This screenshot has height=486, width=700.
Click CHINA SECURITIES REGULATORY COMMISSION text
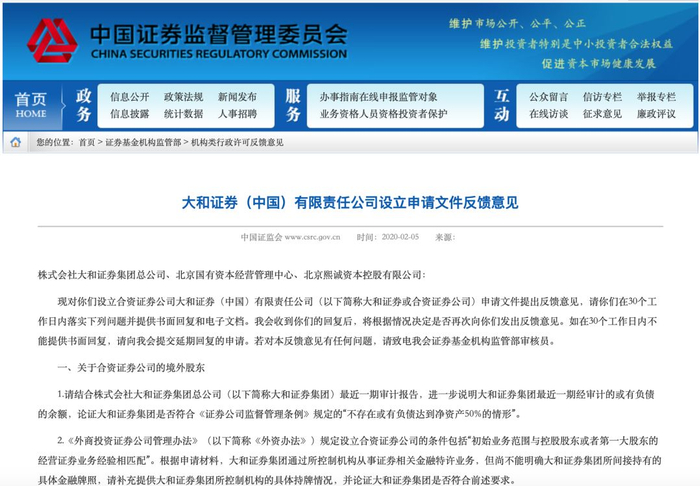(x=219, y=54)
